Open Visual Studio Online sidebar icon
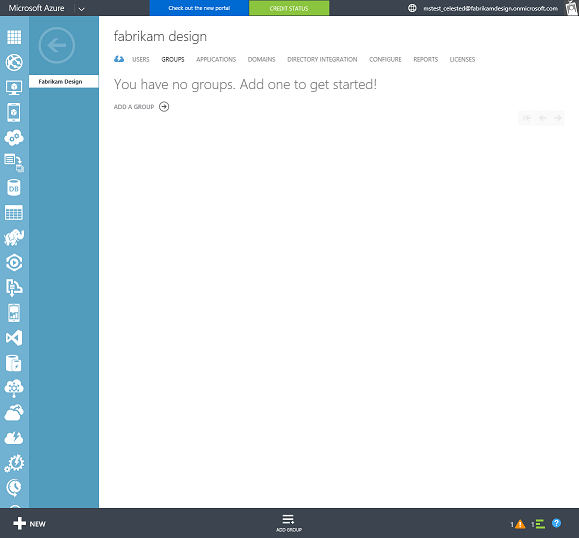579x538 pixels. pos(14,338)
